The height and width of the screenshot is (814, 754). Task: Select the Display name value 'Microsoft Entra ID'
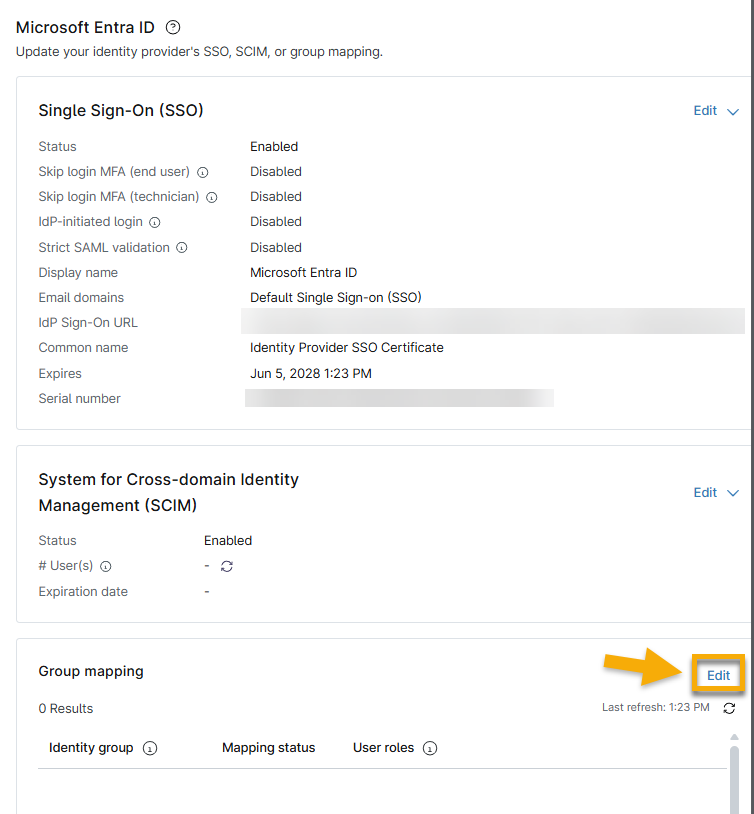click(x=303, y=273)
